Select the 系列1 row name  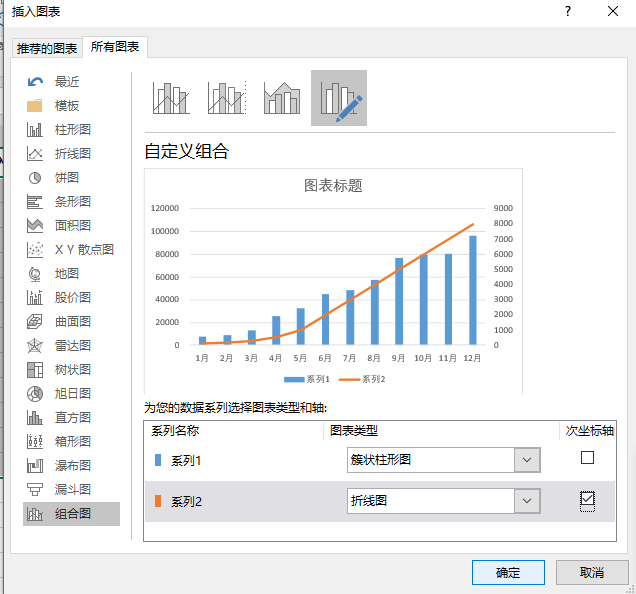click(x=186, y=461)
